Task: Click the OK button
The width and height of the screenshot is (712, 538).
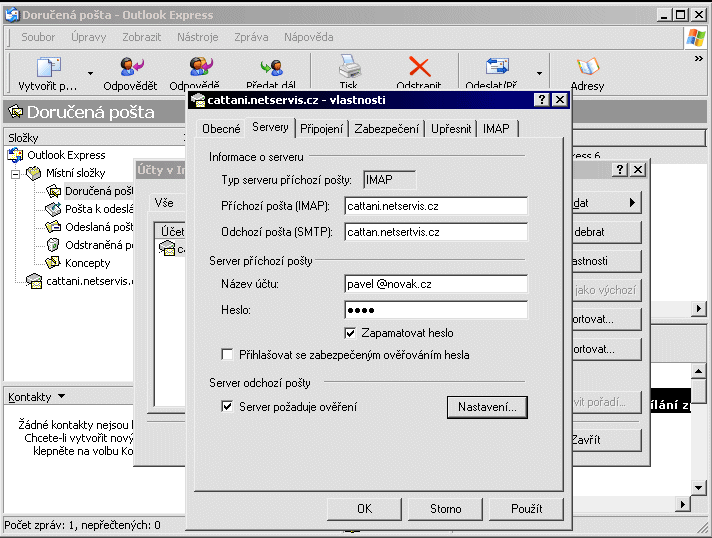Action: (364, 509)
